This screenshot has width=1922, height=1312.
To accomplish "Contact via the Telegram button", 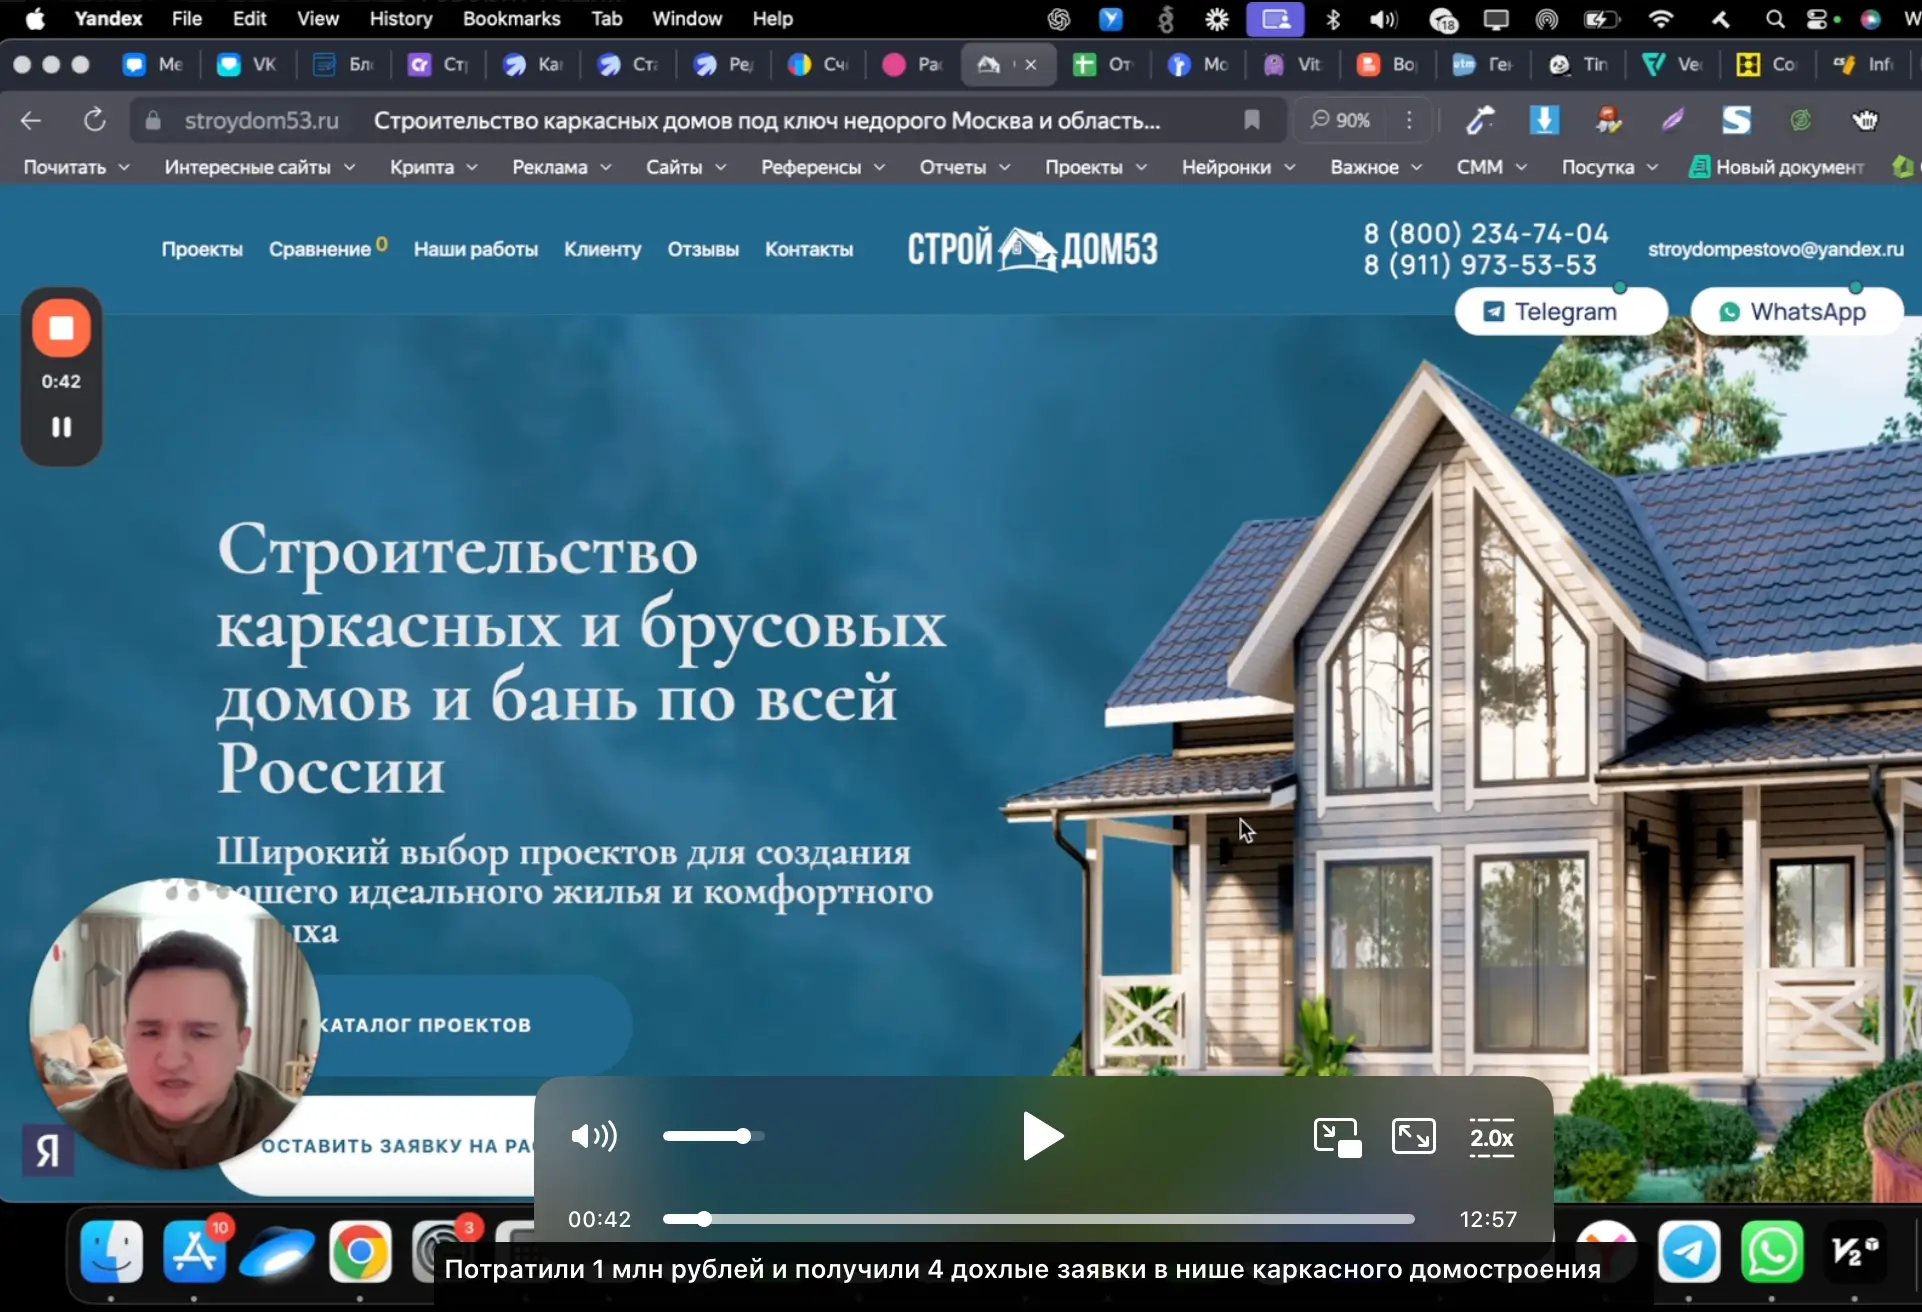I will pyautogui.click(x=1560, y=311).
